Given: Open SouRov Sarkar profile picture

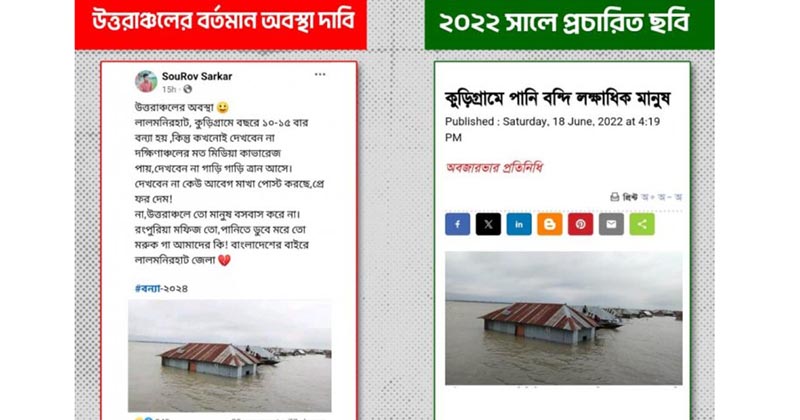Looking at the screenshot, I should click(x=146, y=81).
